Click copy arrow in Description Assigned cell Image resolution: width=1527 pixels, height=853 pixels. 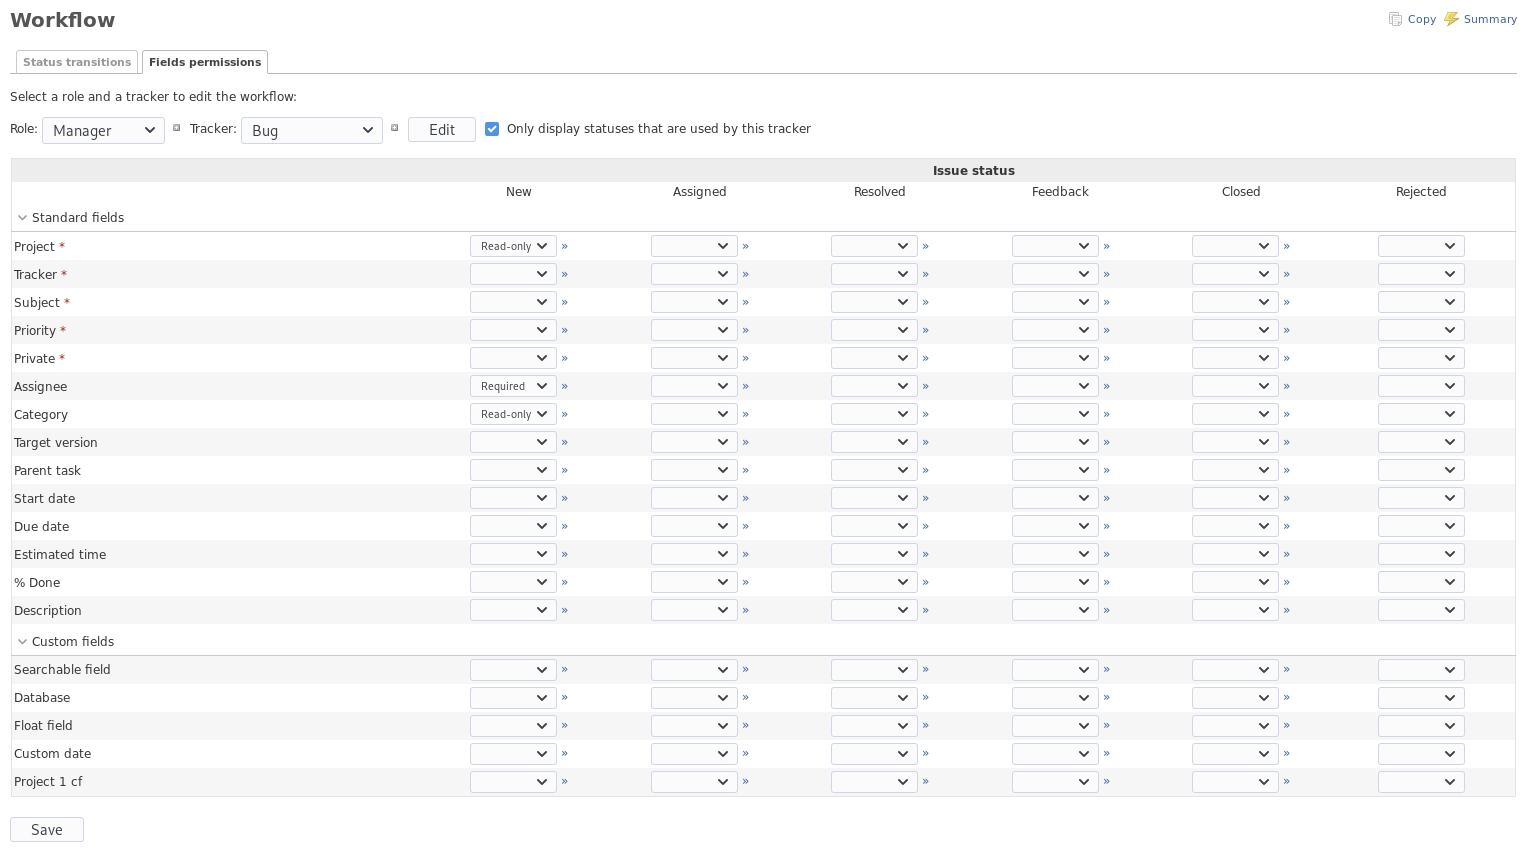point(746,610)
